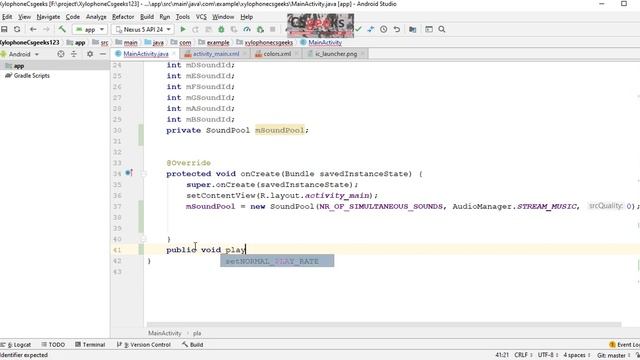This screenshot has width=640, height=360.
Task: Open Search Everywhere magnifier icon
Action: 442,29
